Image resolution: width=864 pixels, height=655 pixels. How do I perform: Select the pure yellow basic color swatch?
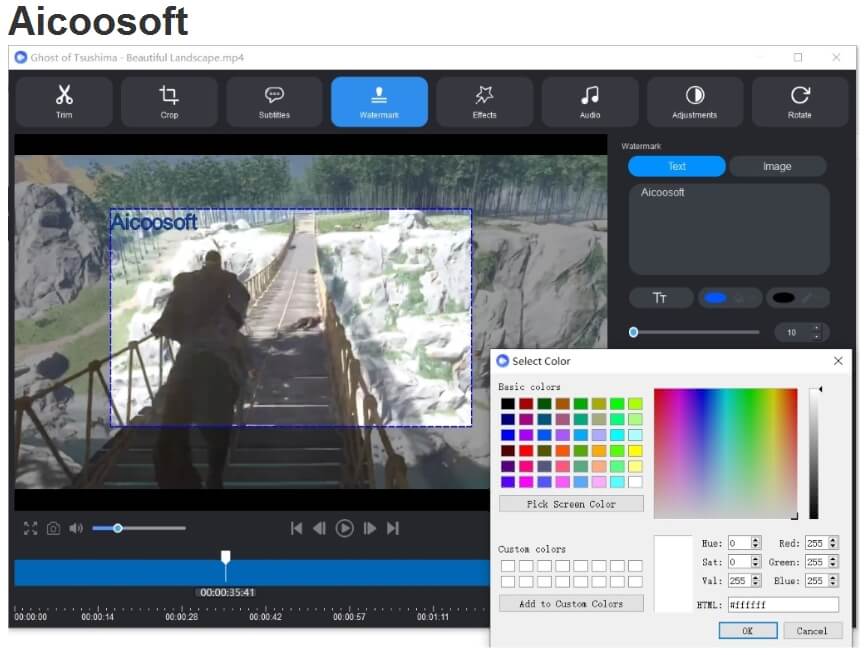[635, 451]
